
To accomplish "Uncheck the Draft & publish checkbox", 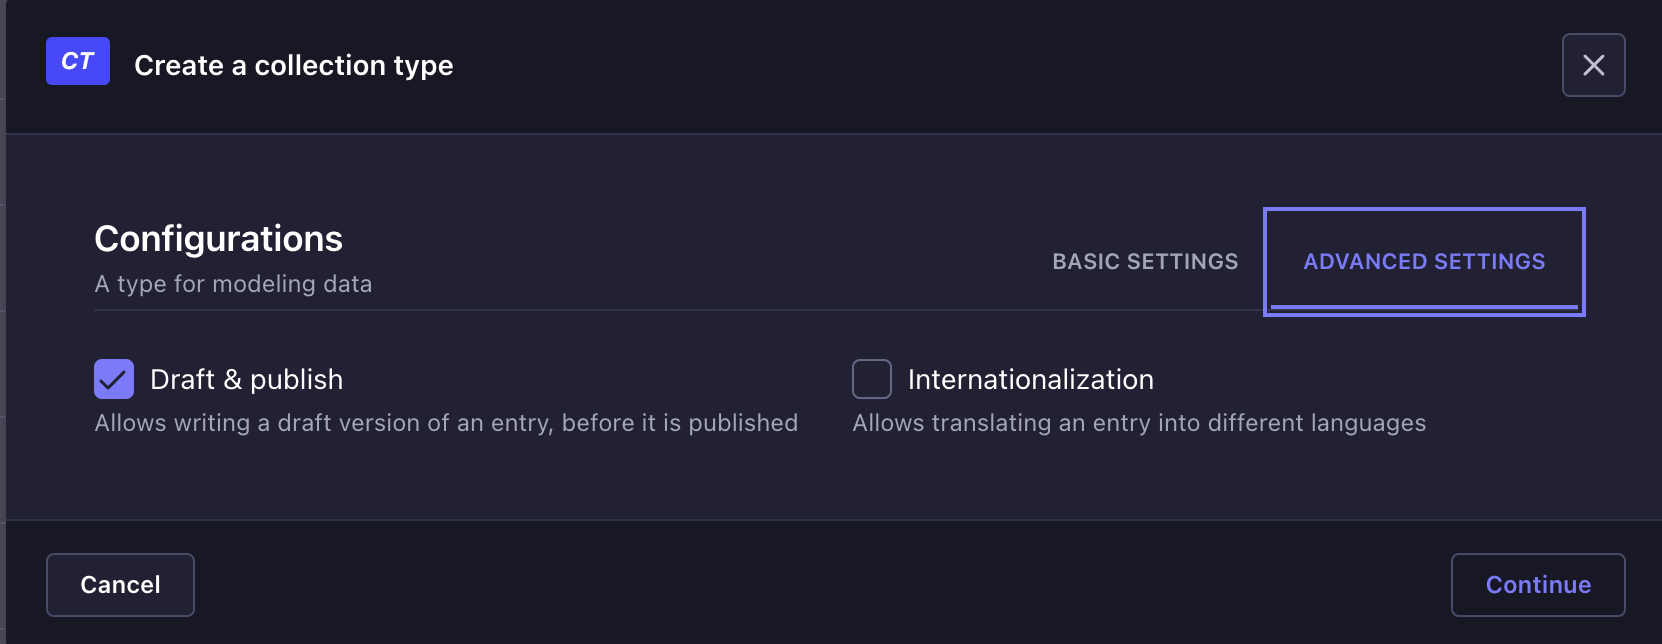I will pos(114,379).
